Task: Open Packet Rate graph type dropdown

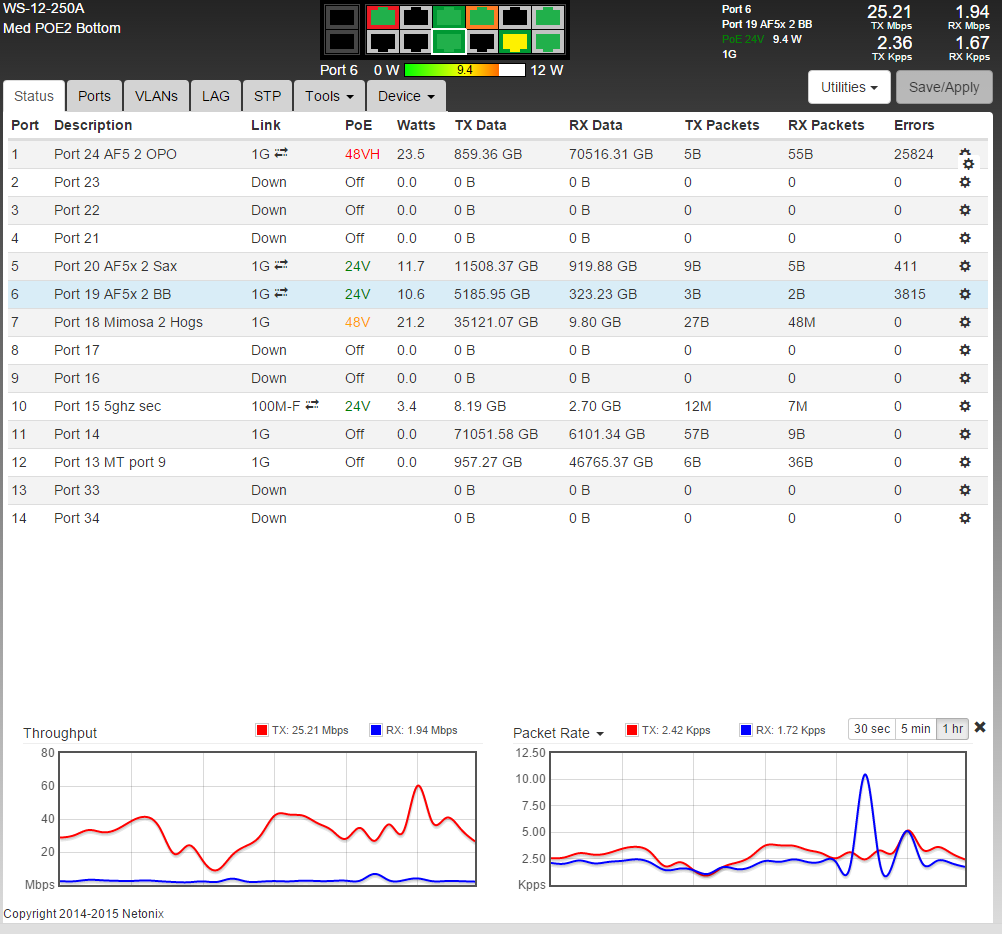Action: pos(558,733)
